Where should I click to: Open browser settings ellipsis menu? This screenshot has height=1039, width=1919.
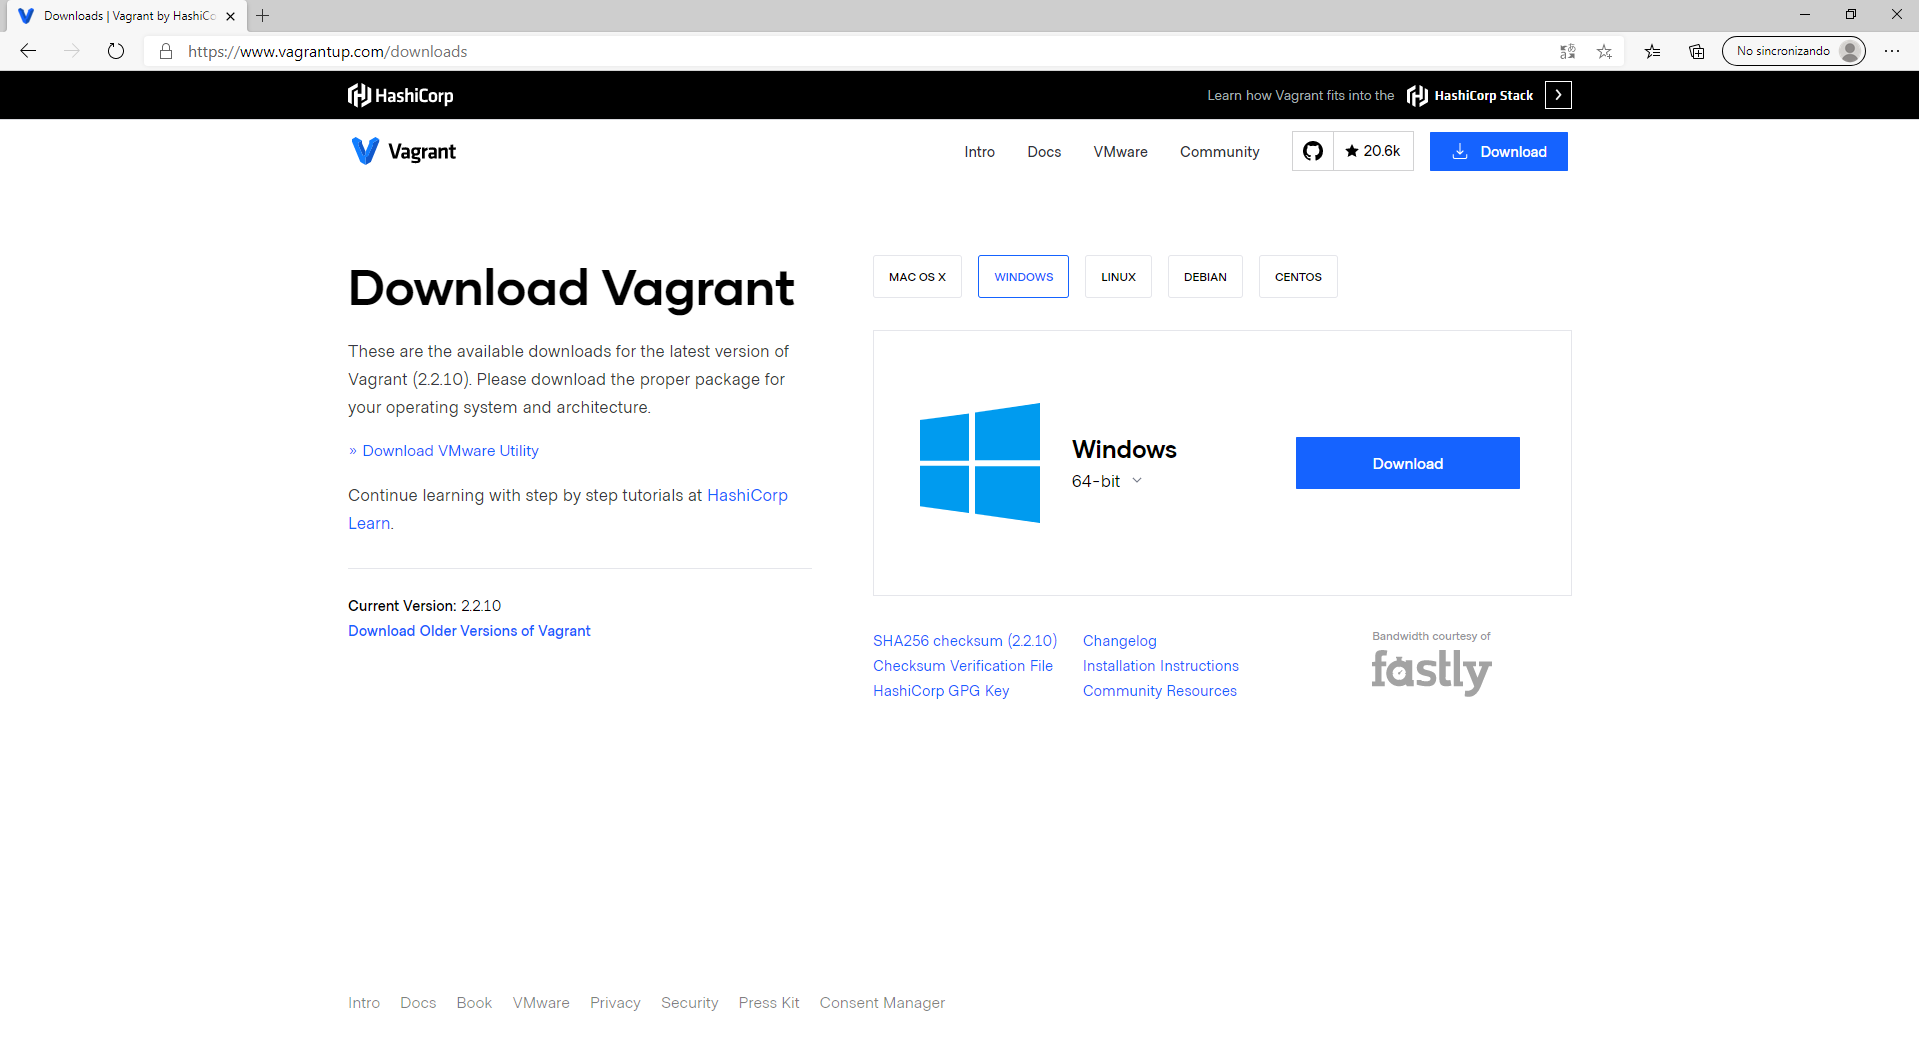(1891, 51)
